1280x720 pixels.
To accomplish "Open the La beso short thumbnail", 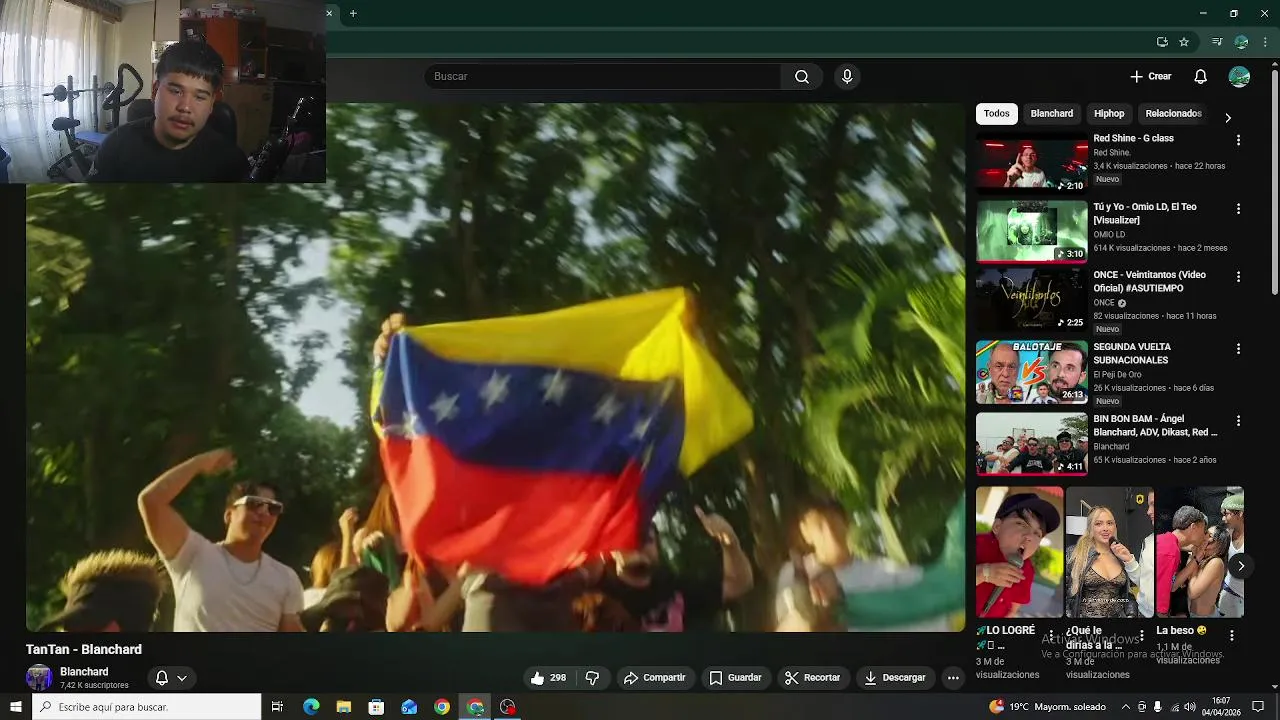I will (1199, 552).
